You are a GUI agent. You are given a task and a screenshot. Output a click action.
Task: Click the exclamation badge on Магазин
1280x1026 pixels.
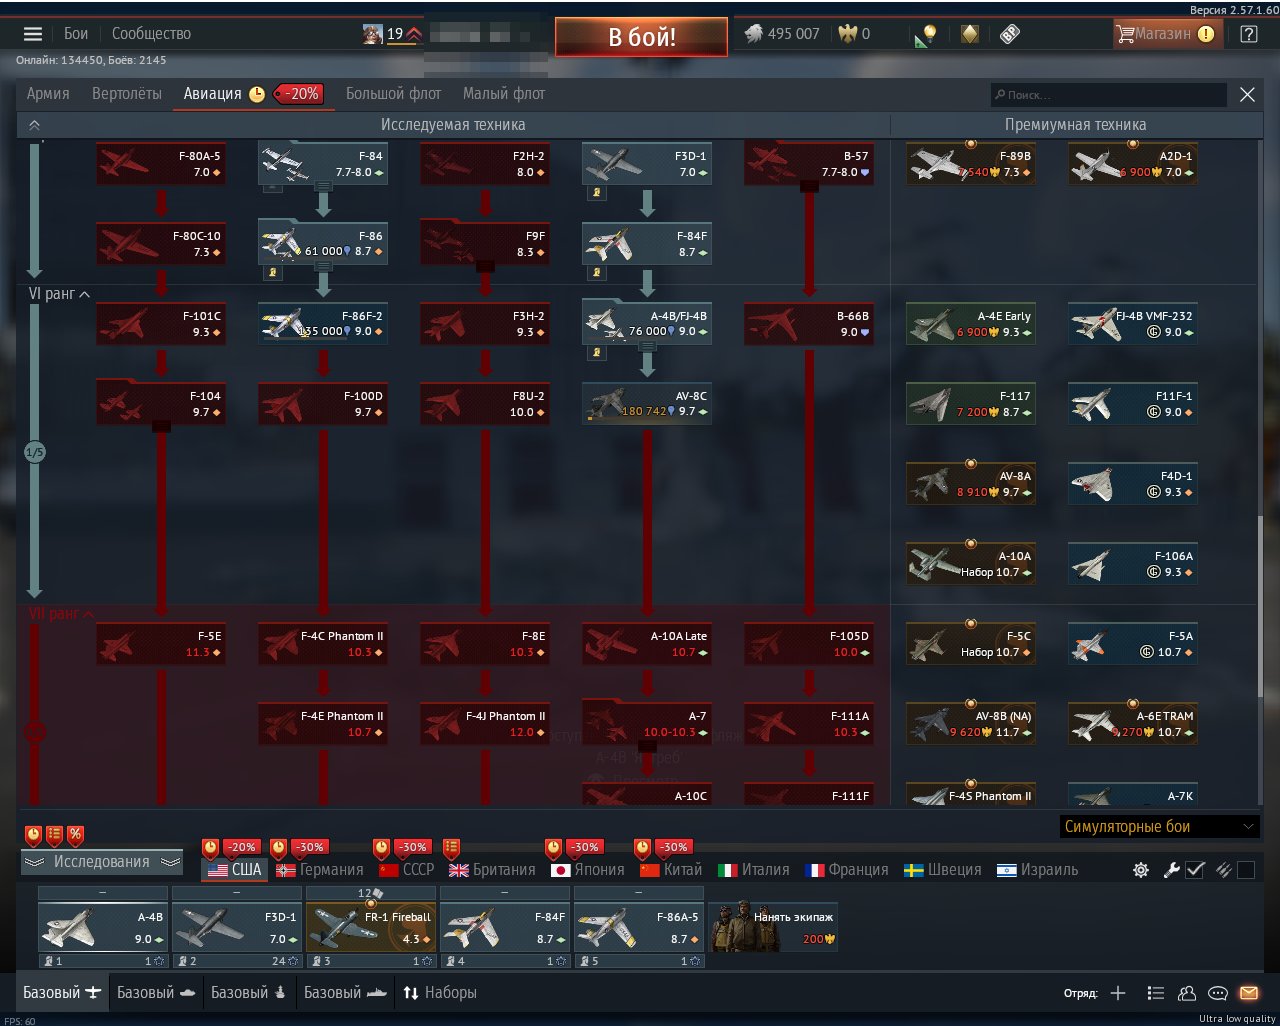point(1206,34)
